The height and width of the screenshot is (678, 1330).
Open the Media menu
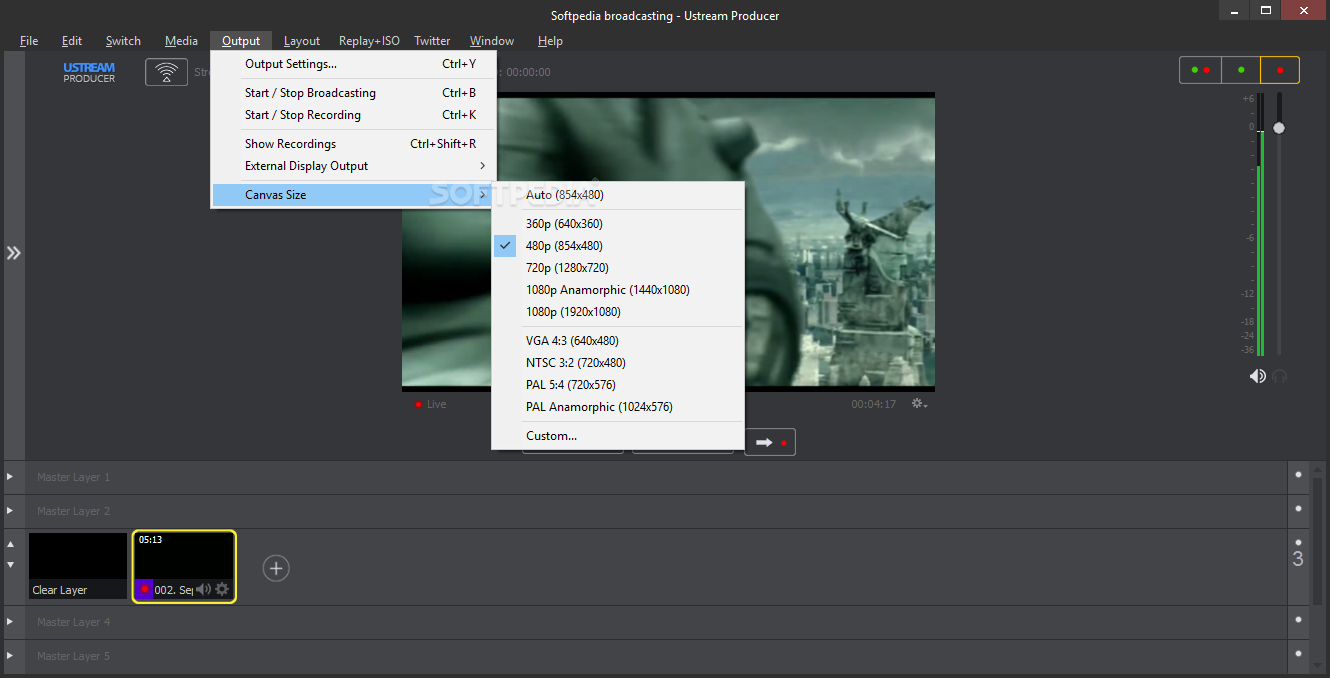(181, 41)
